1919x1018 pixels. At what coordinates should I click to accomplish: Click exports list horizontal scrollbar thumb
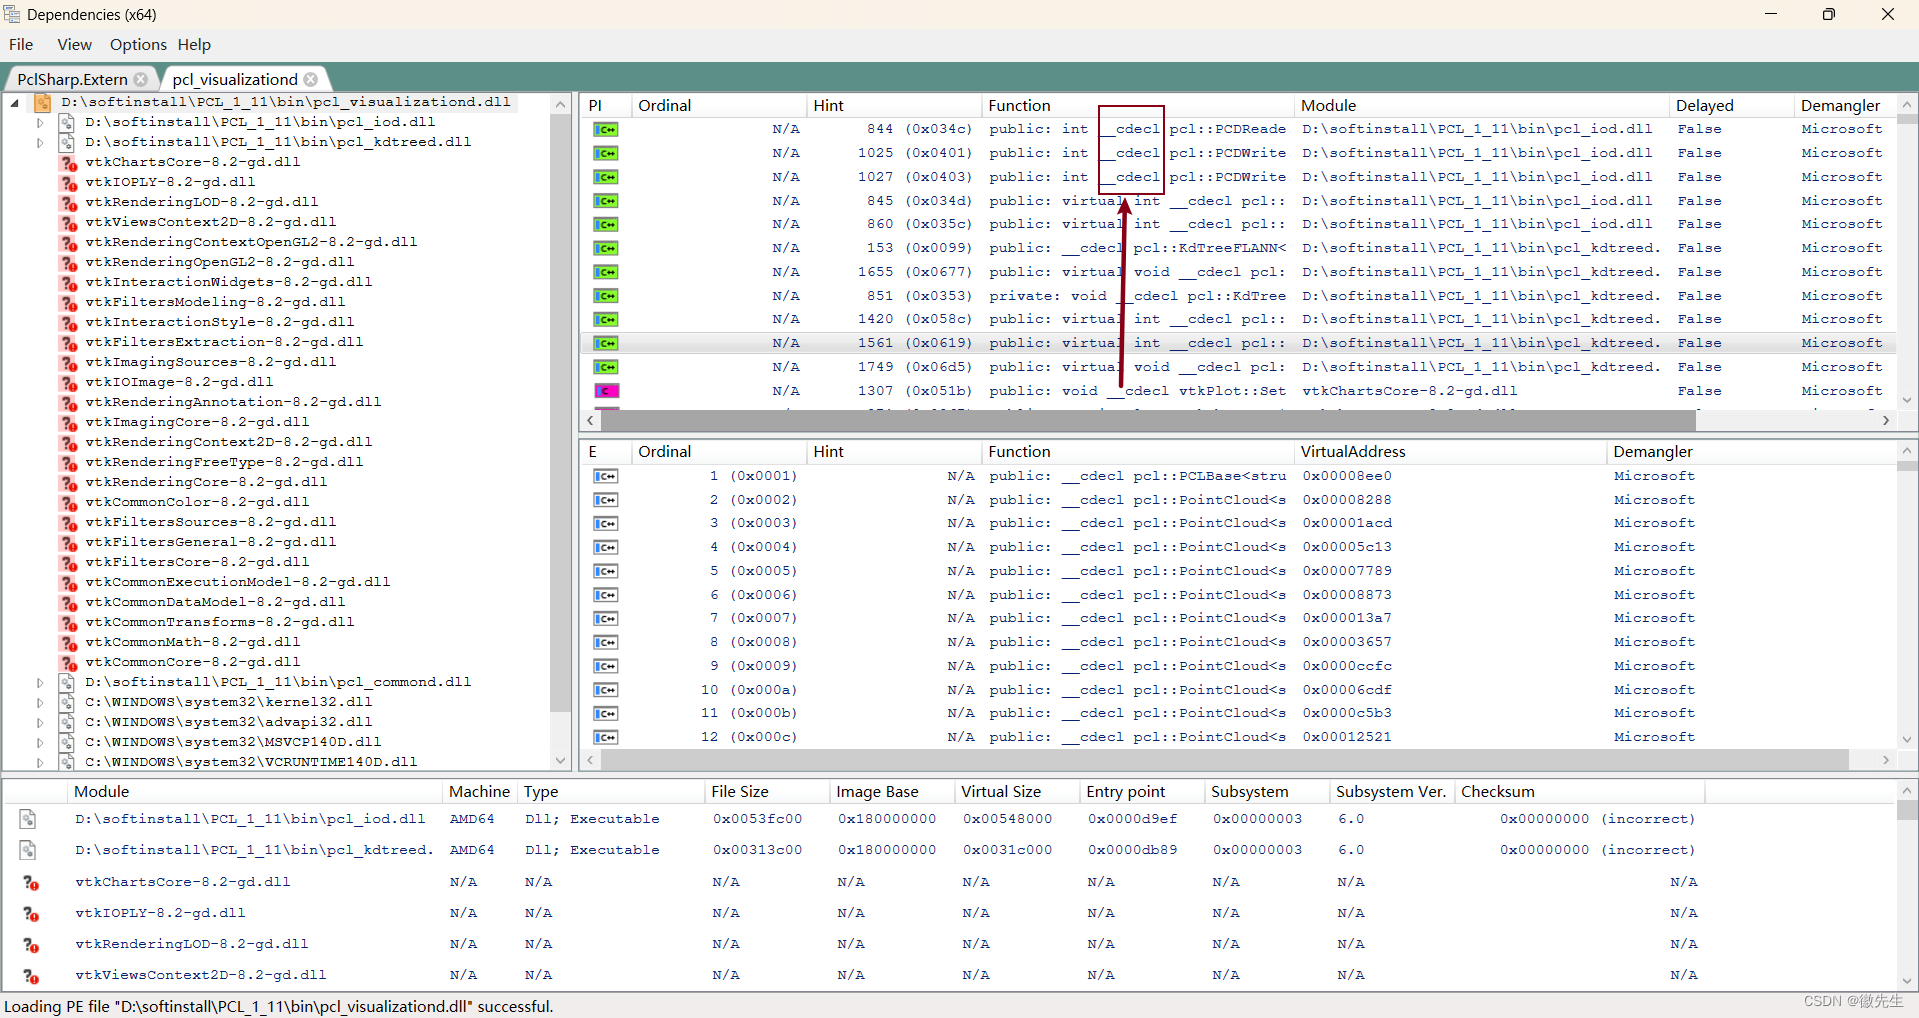point(1224,760)
